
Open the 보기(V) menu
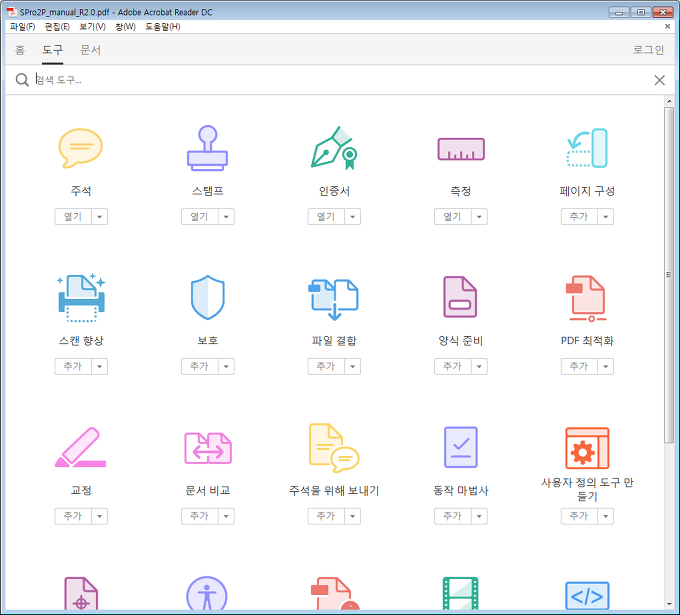coord(92,26)
